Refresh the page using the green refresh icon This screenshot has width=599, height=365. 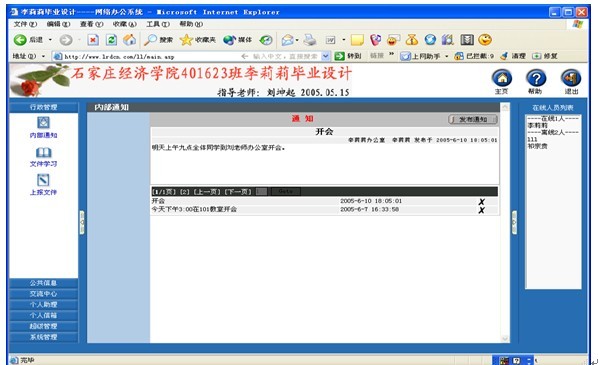[x=111, y=40]
